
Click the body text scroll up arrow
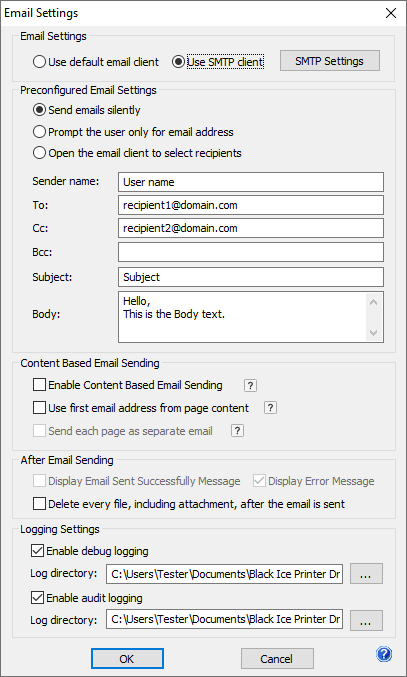pyautogui.click(x=374, y=302)
